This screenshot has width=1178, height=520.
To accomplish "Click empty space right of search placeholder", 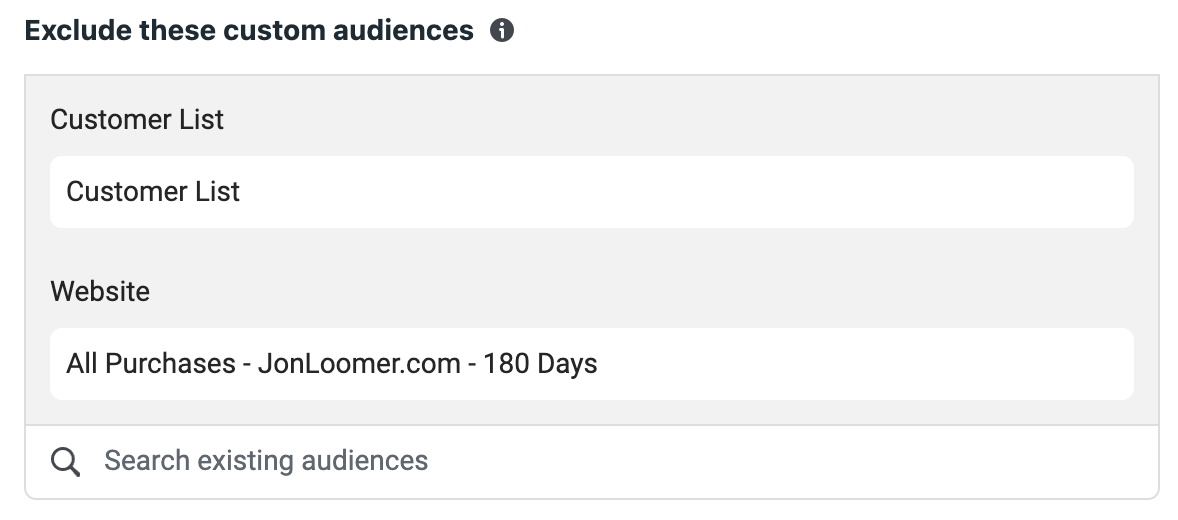I will (x=789, y=461).
